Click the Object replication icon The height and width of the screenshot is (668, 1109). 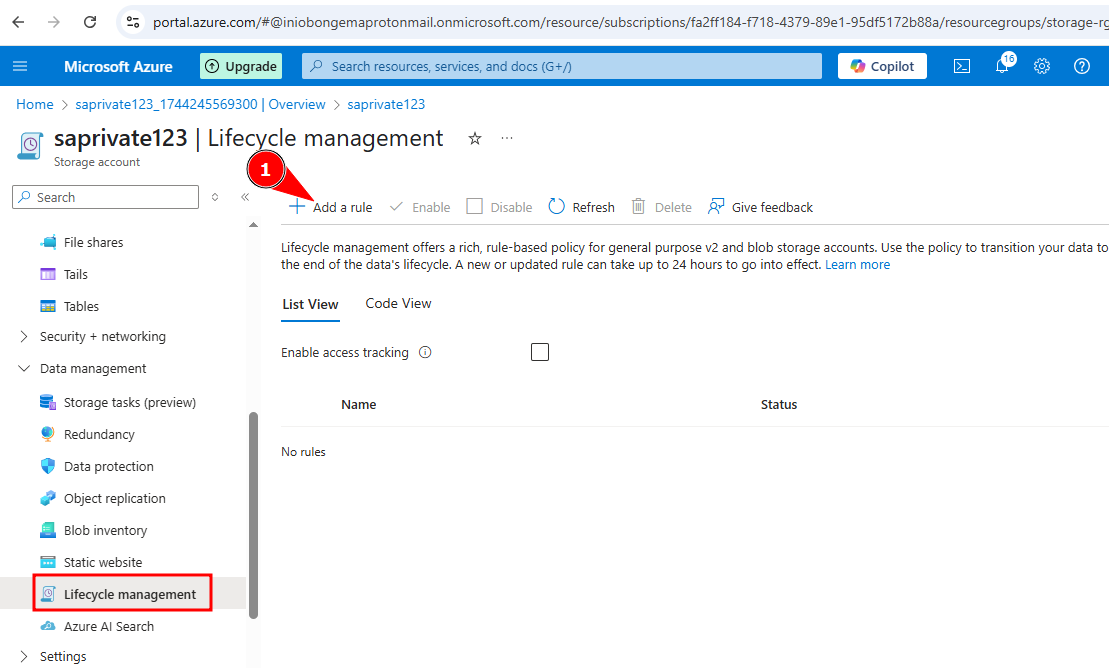48,498
